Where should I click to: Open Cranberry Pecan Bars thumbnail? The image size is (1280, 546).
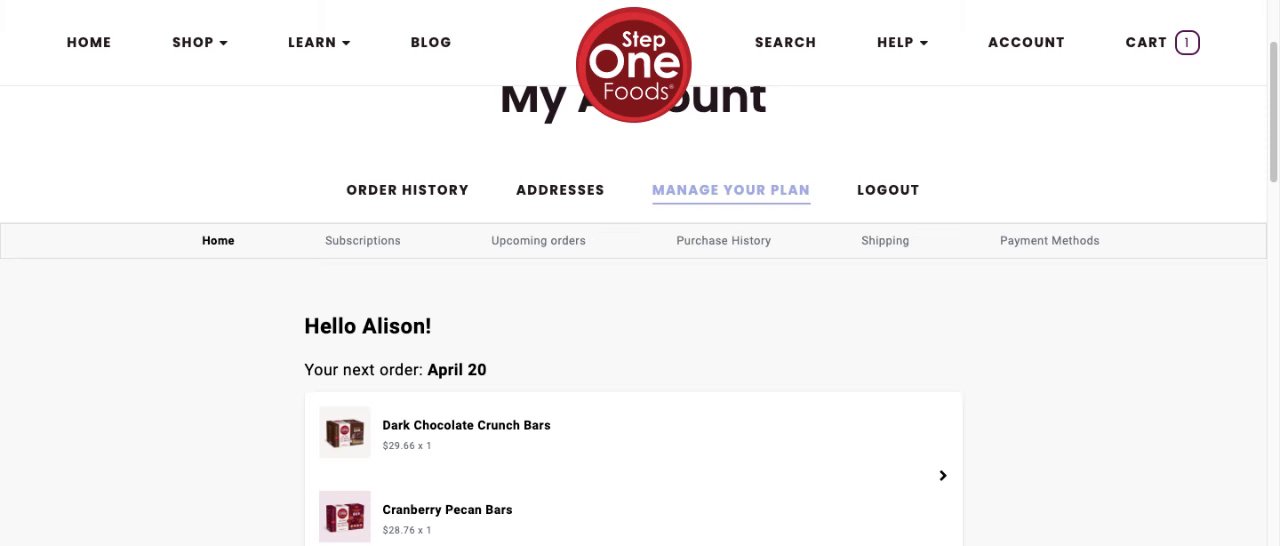coord(345,516)
